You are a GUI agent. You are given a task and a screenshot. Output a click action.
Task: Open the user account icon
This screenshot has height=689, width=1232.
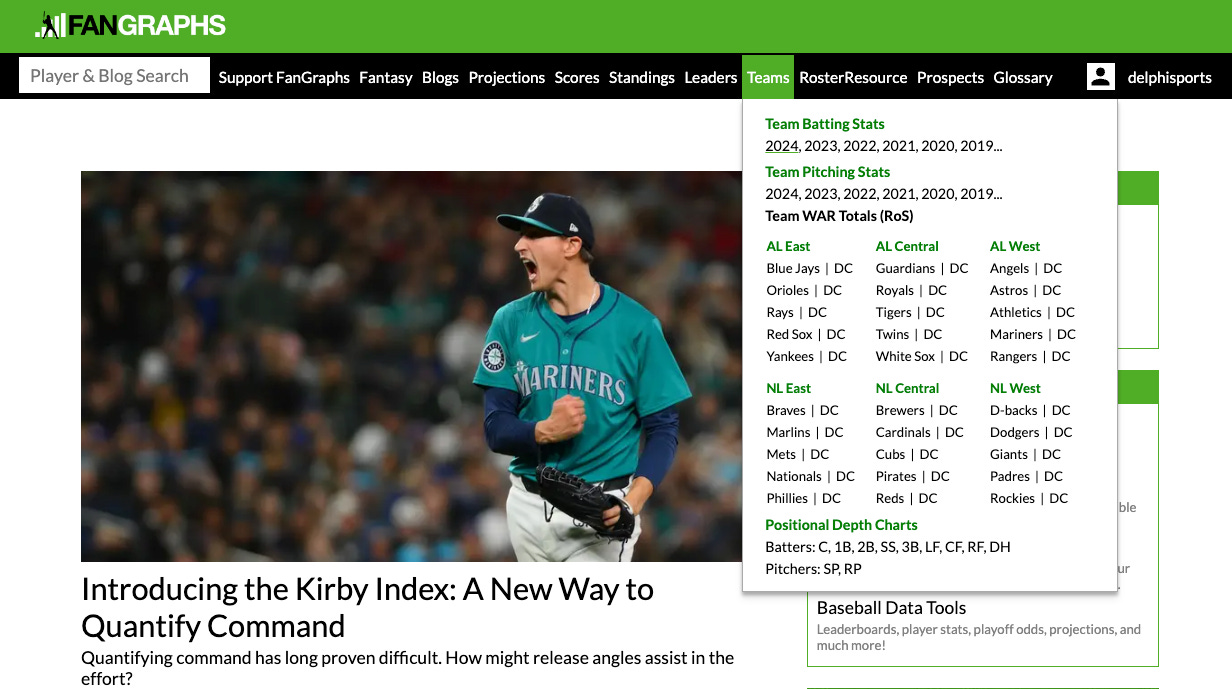point(1100,75)
